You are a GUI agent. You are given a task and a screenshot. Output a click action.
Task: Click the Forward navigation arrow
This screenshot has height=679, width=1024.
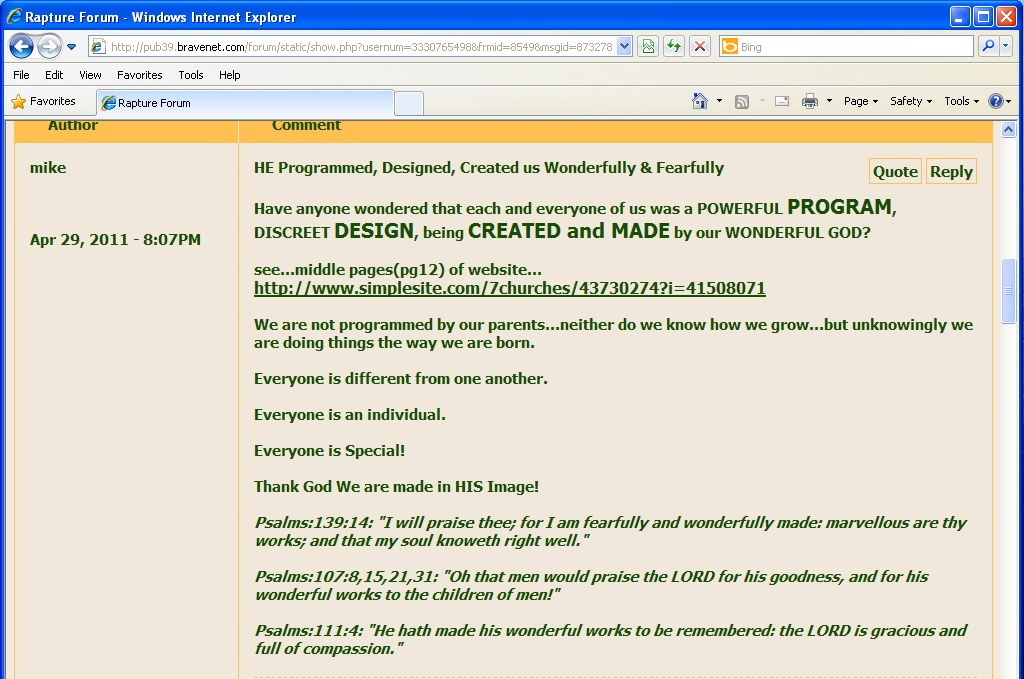[x=50, y=46]
